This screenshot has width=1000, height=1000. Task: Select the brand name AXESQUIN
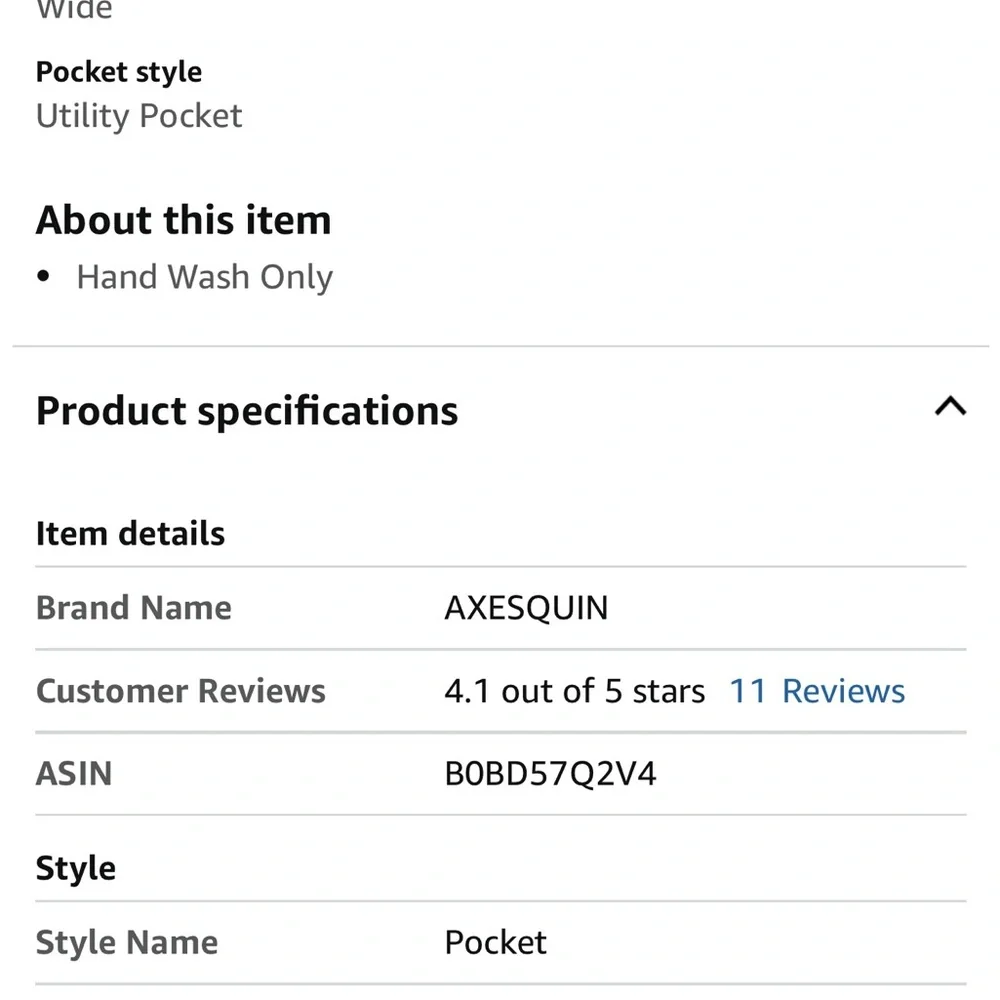click(x=527, y=607)
